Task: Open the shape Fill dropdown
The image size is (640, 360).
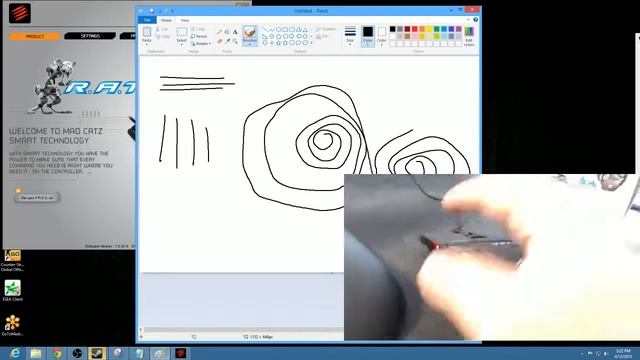Action: (x=322, y=36)
